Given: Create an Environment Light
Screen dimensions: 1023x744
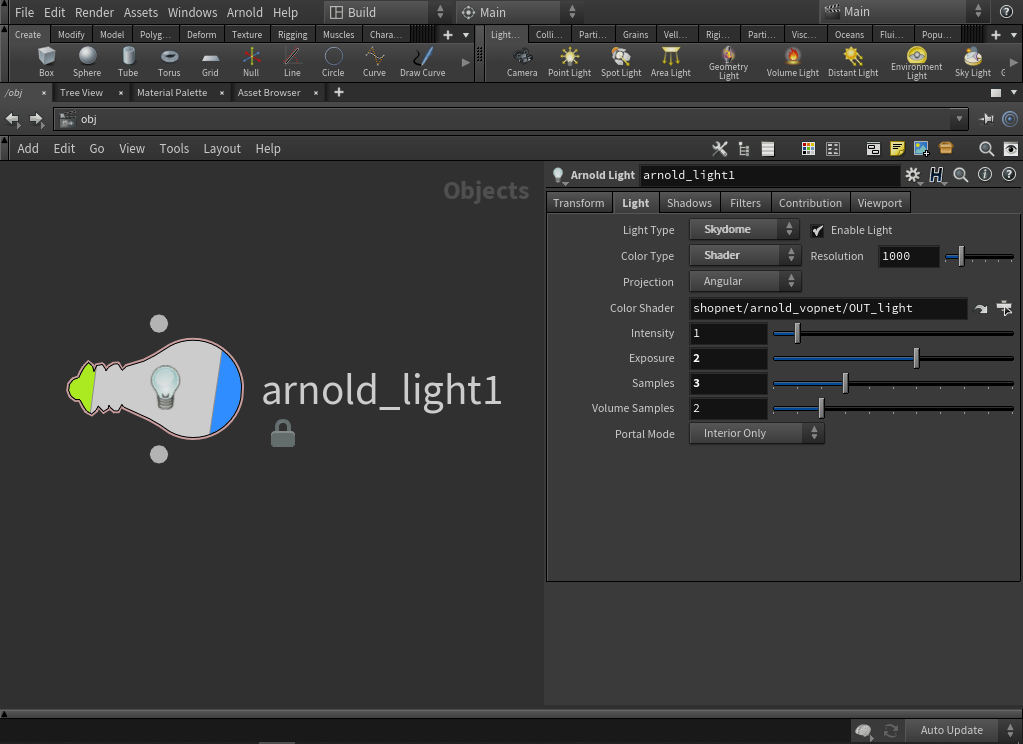Looking at the screenshot, I should click(917, 63).
